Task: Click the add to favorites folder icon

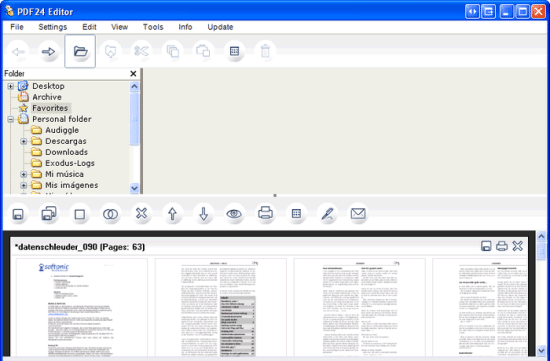Action: [x=111, y=52]
